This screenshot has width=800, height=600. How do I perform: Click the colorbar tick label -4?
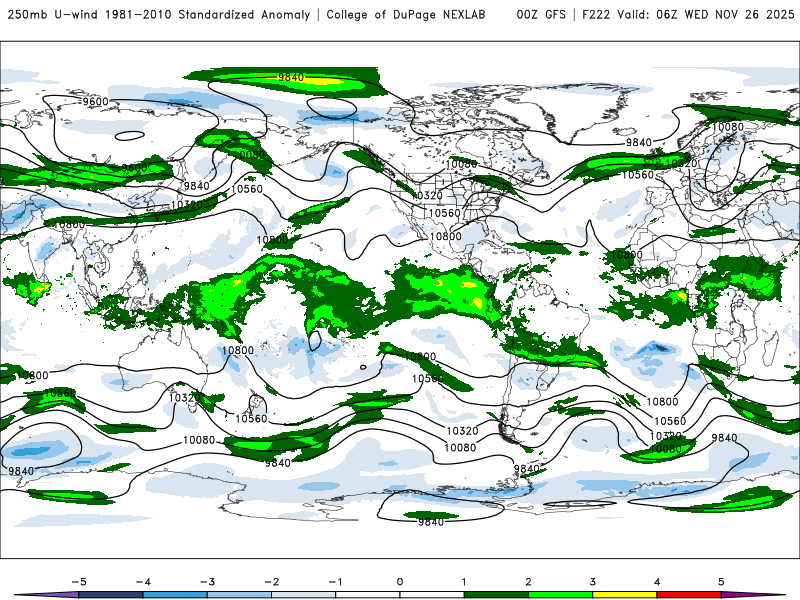[x=143, y=582]
